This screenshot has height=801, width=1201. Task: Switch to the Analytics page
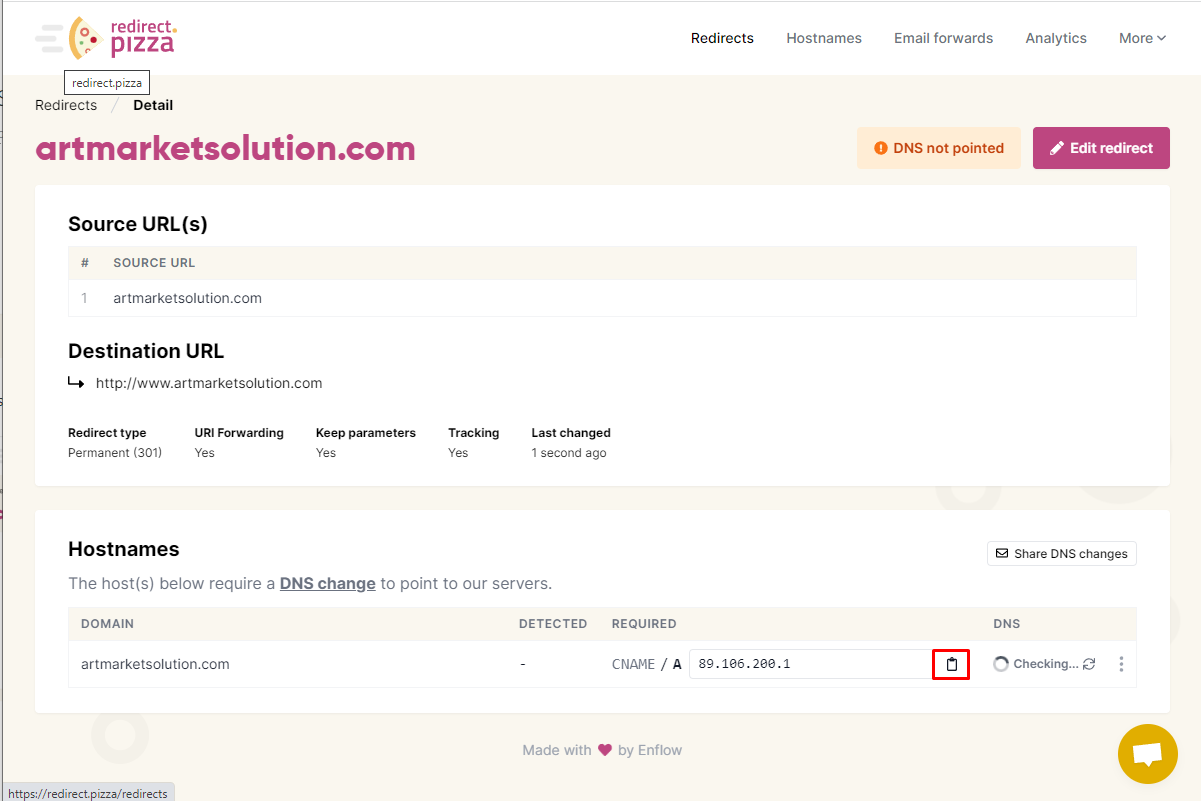click(x=1055, y=38)
